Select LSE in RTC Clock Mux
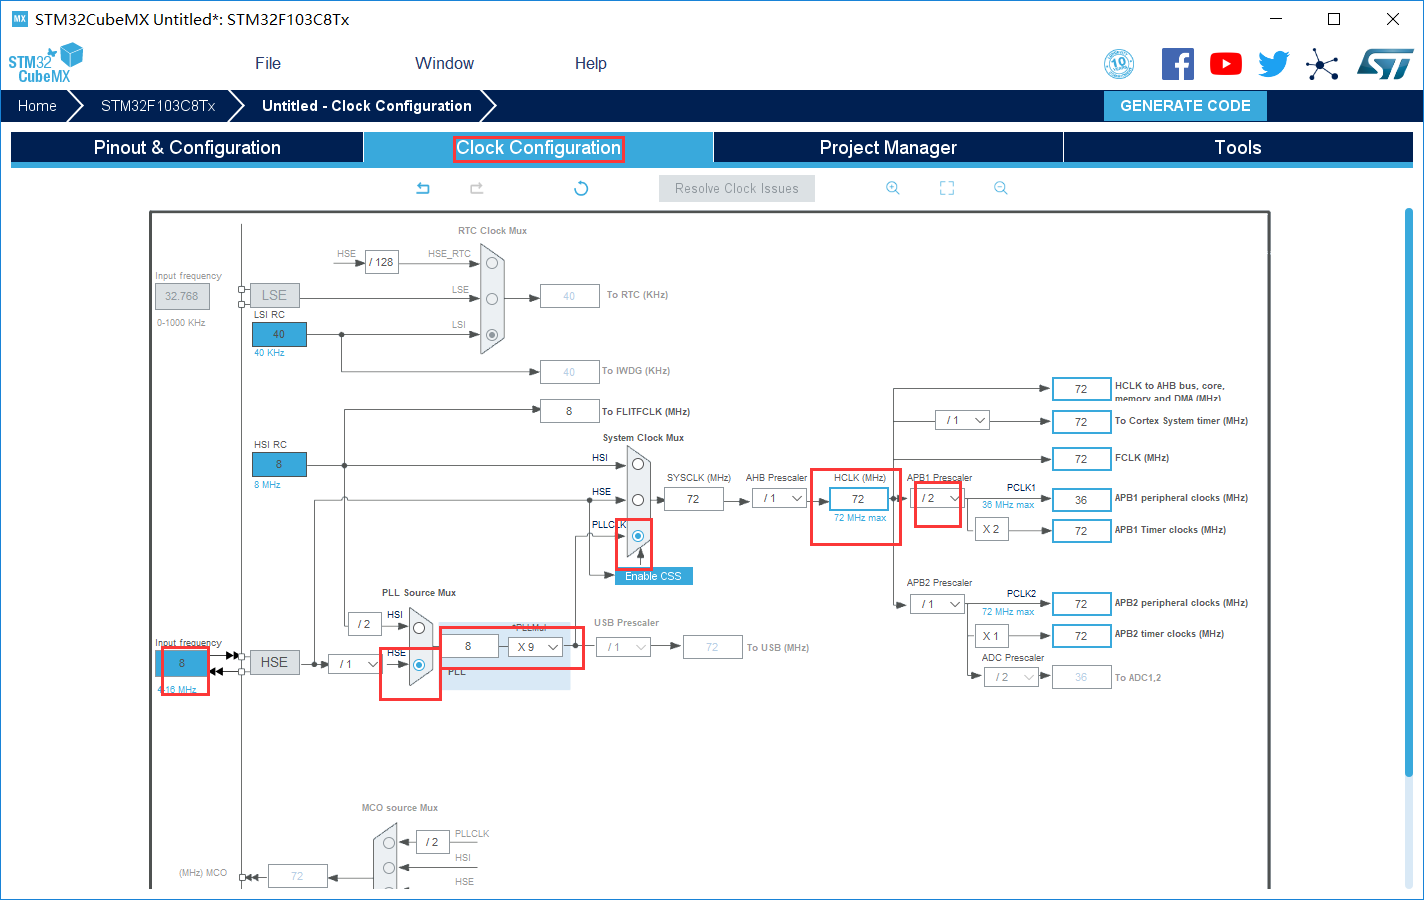The height and width of the screenshot is (900, 1424). tap(492, 299)
